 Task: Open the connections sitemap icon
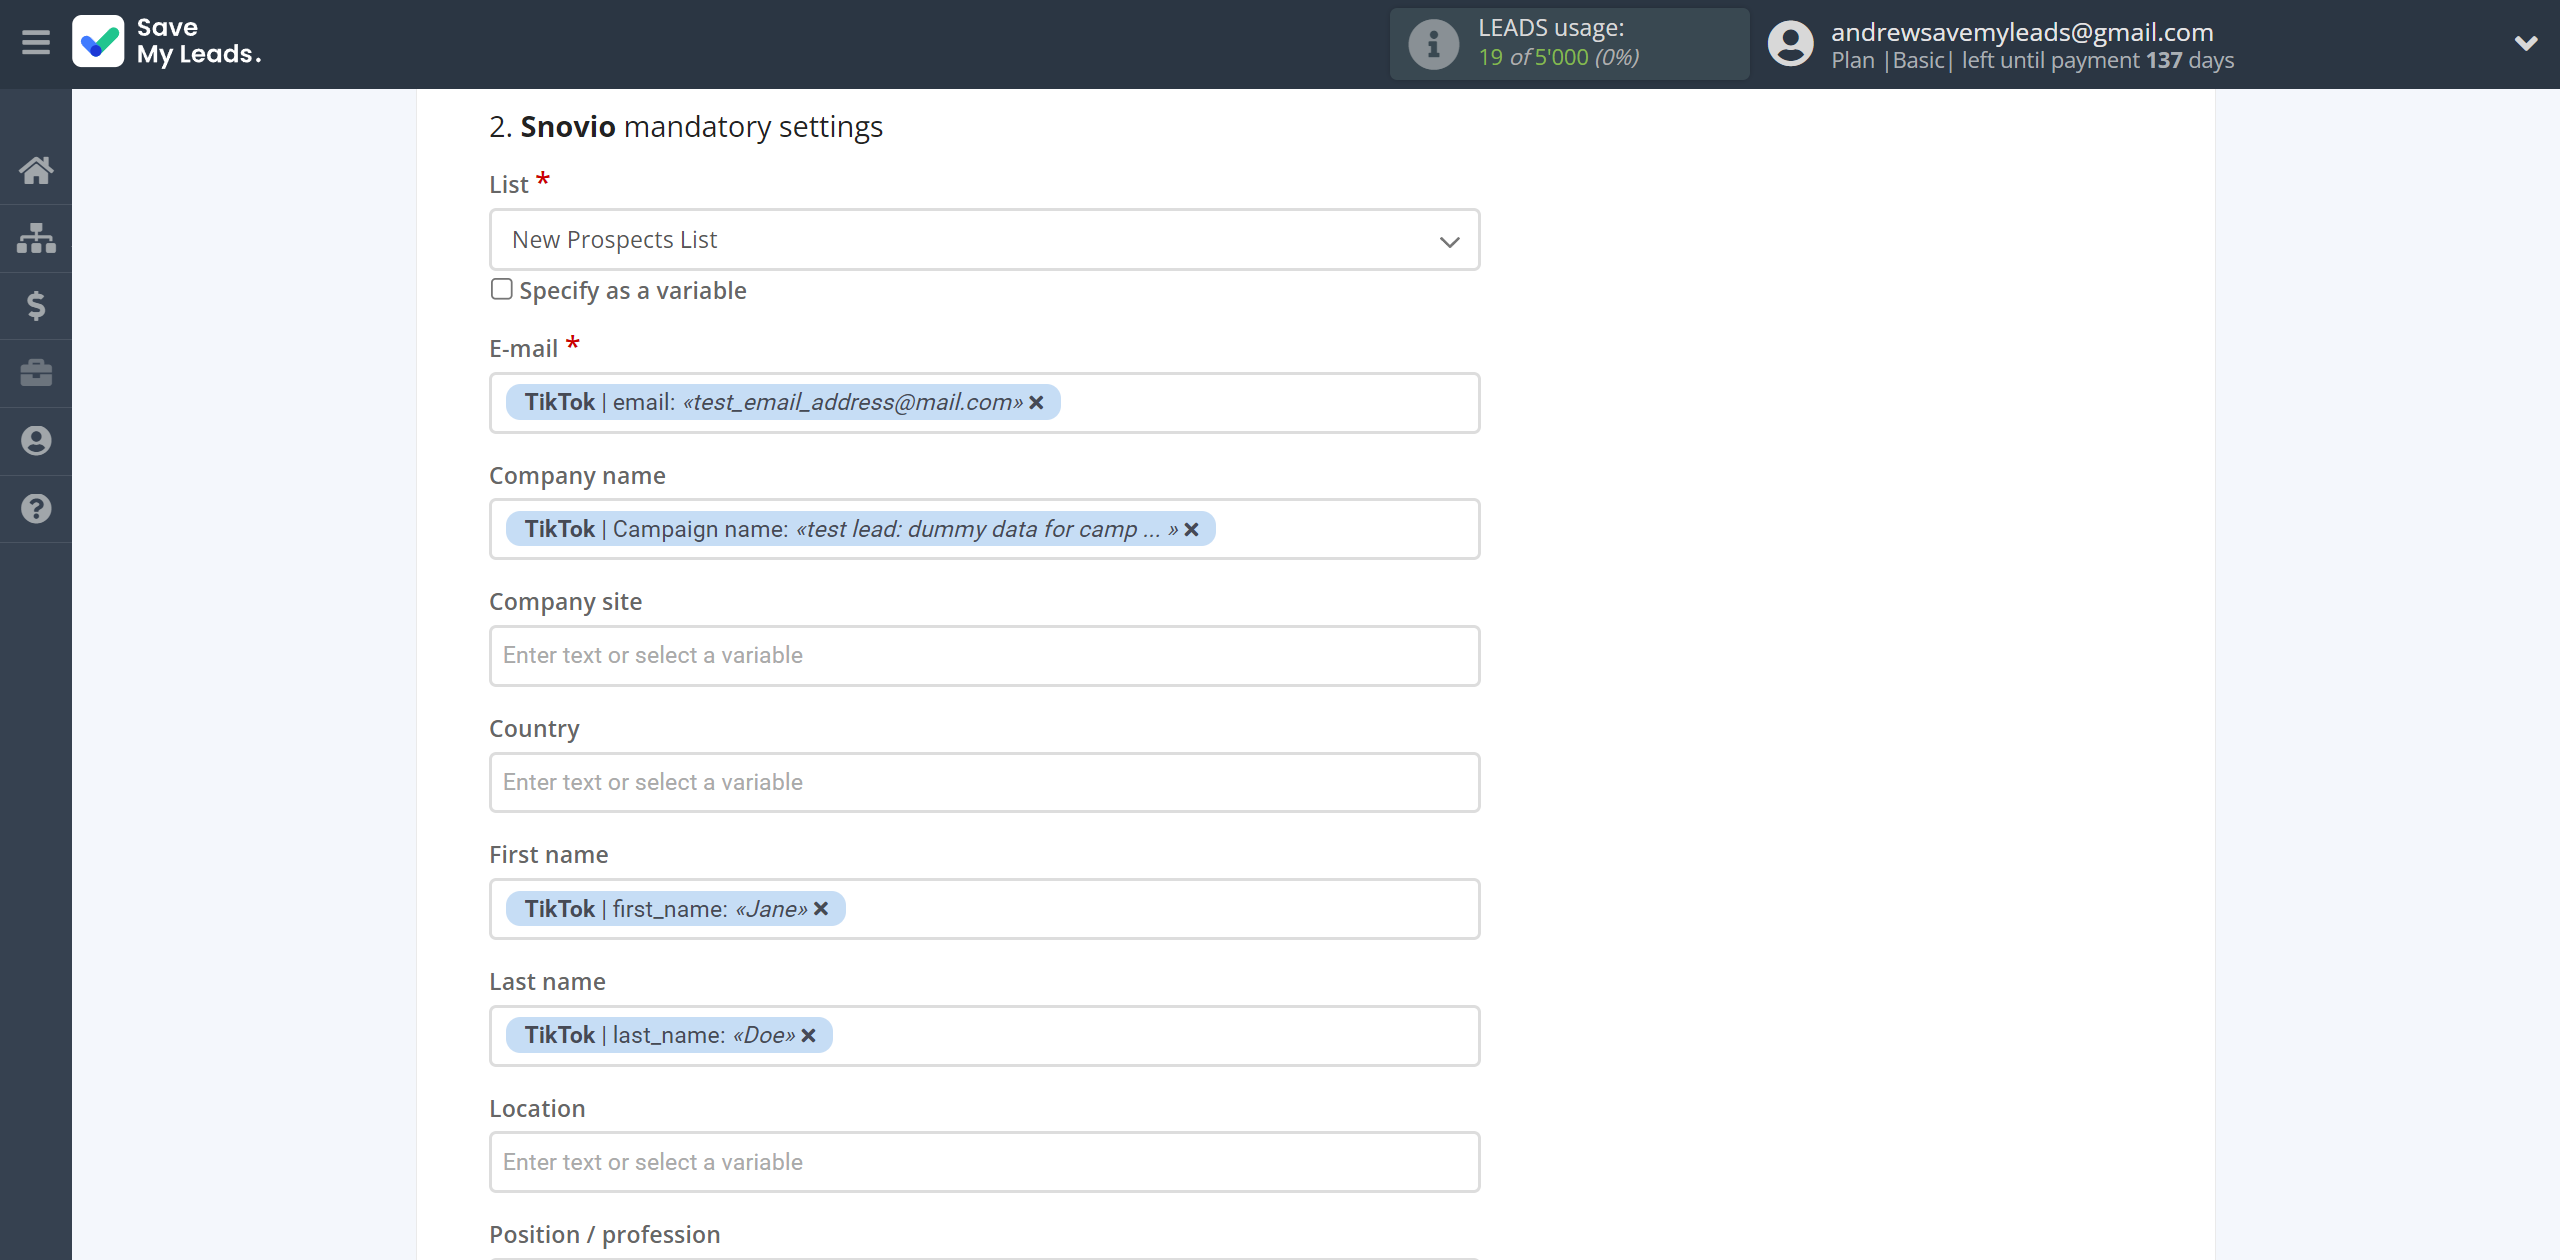tap(36, 238)
